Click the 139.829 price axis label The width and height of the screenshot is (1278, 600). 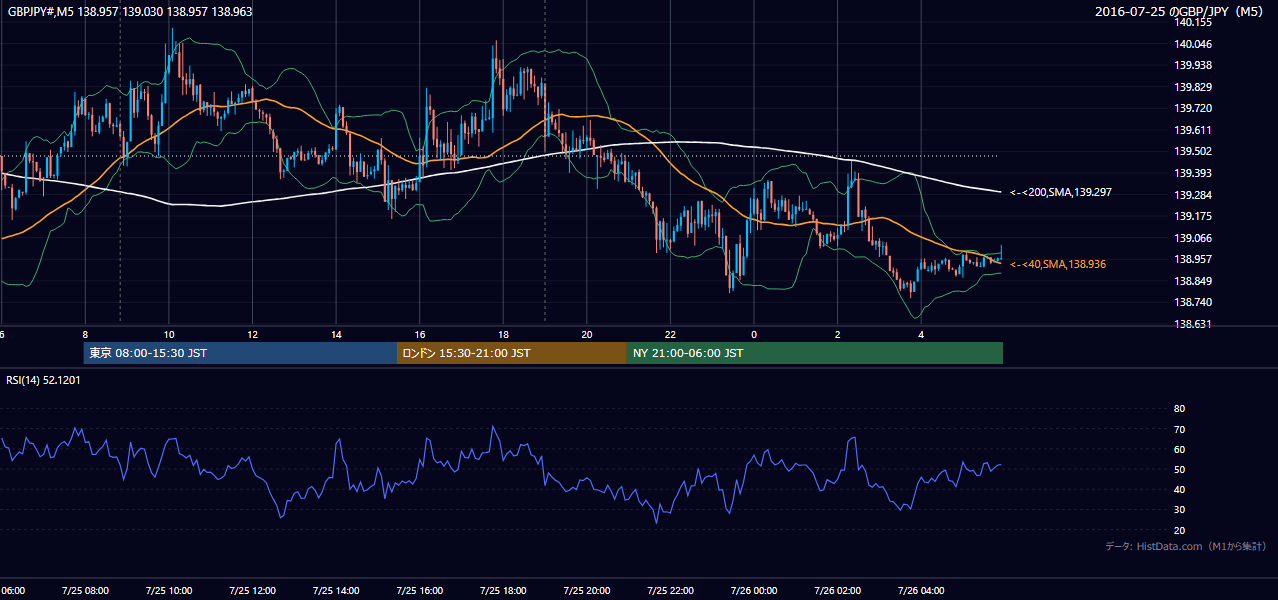(1193, 87)
